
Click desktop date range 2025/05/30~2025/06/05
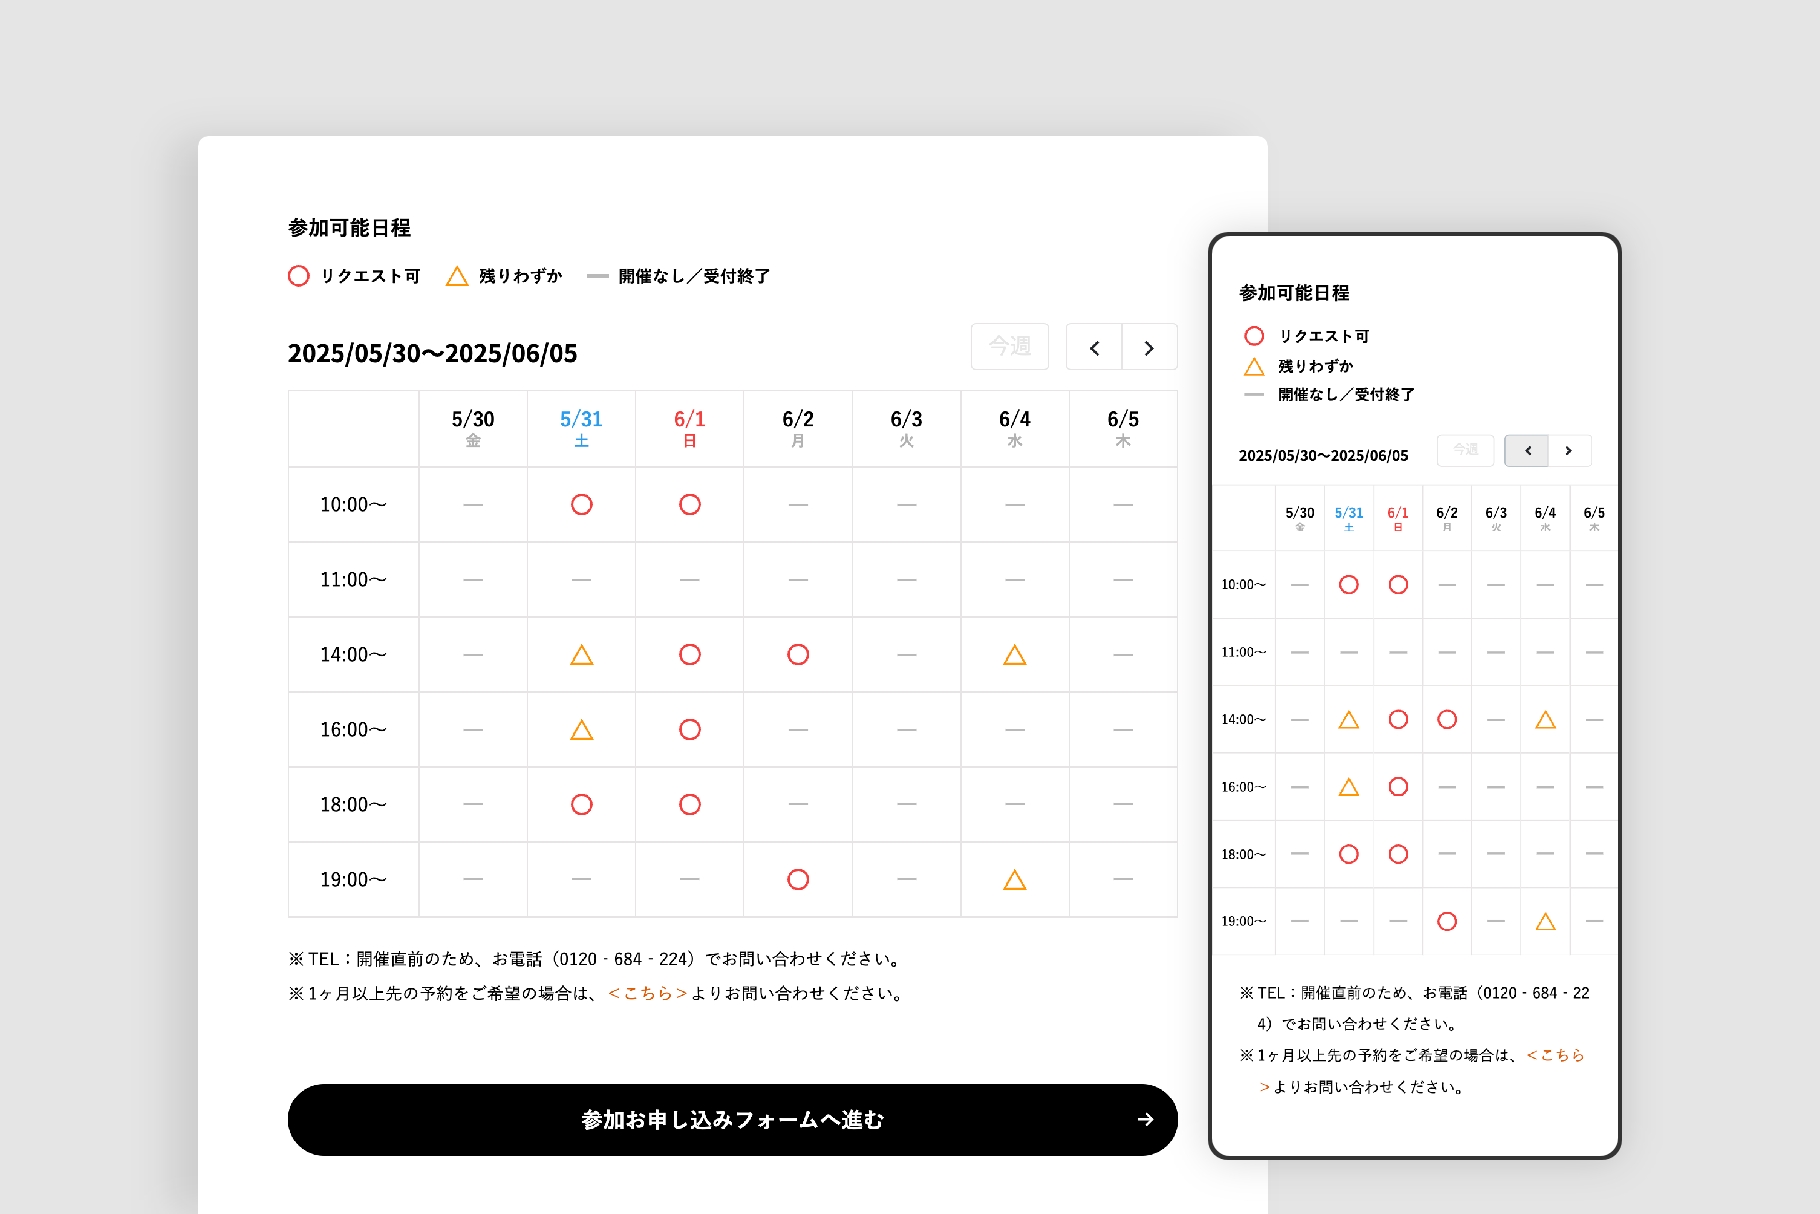432,353
